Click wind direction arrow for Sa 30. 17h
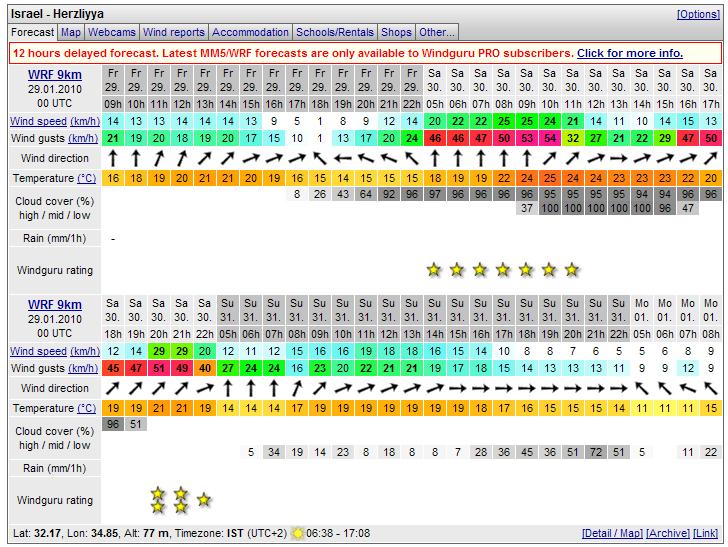The image size is (728, 547). (710, 158)
